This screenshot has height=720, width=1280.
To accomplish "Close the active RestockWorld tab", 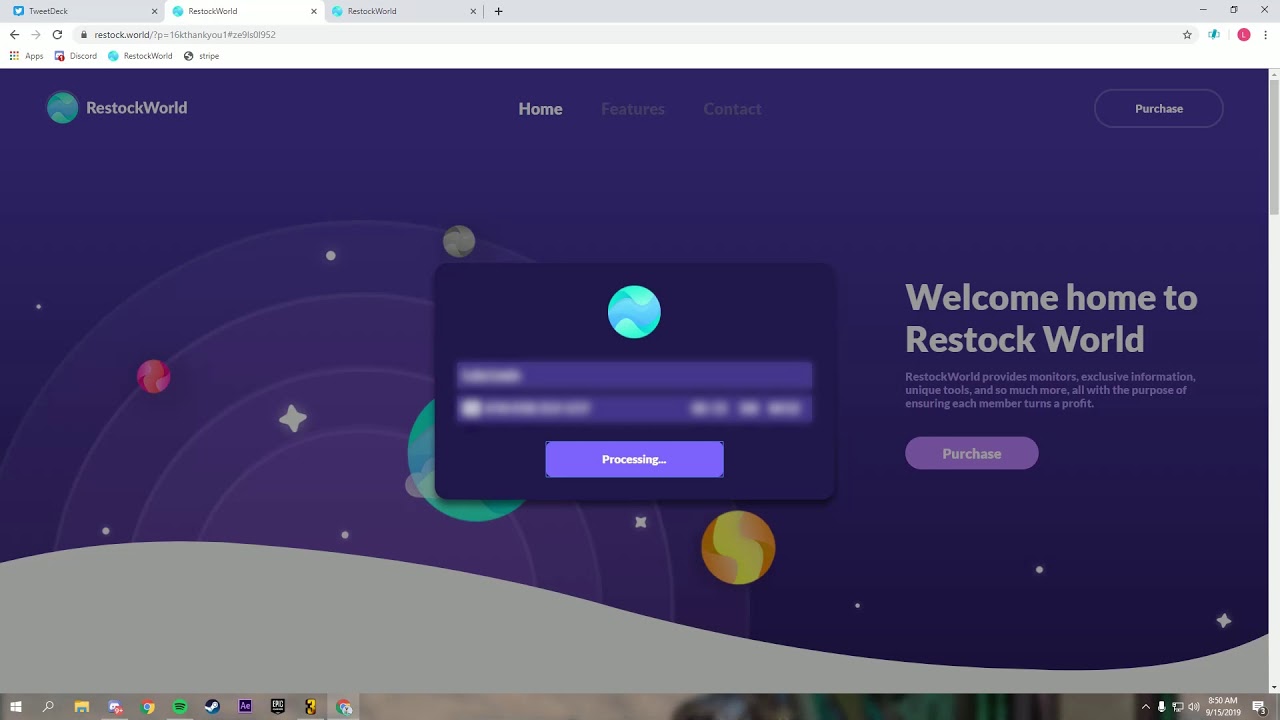I will [x=314, y=11].
